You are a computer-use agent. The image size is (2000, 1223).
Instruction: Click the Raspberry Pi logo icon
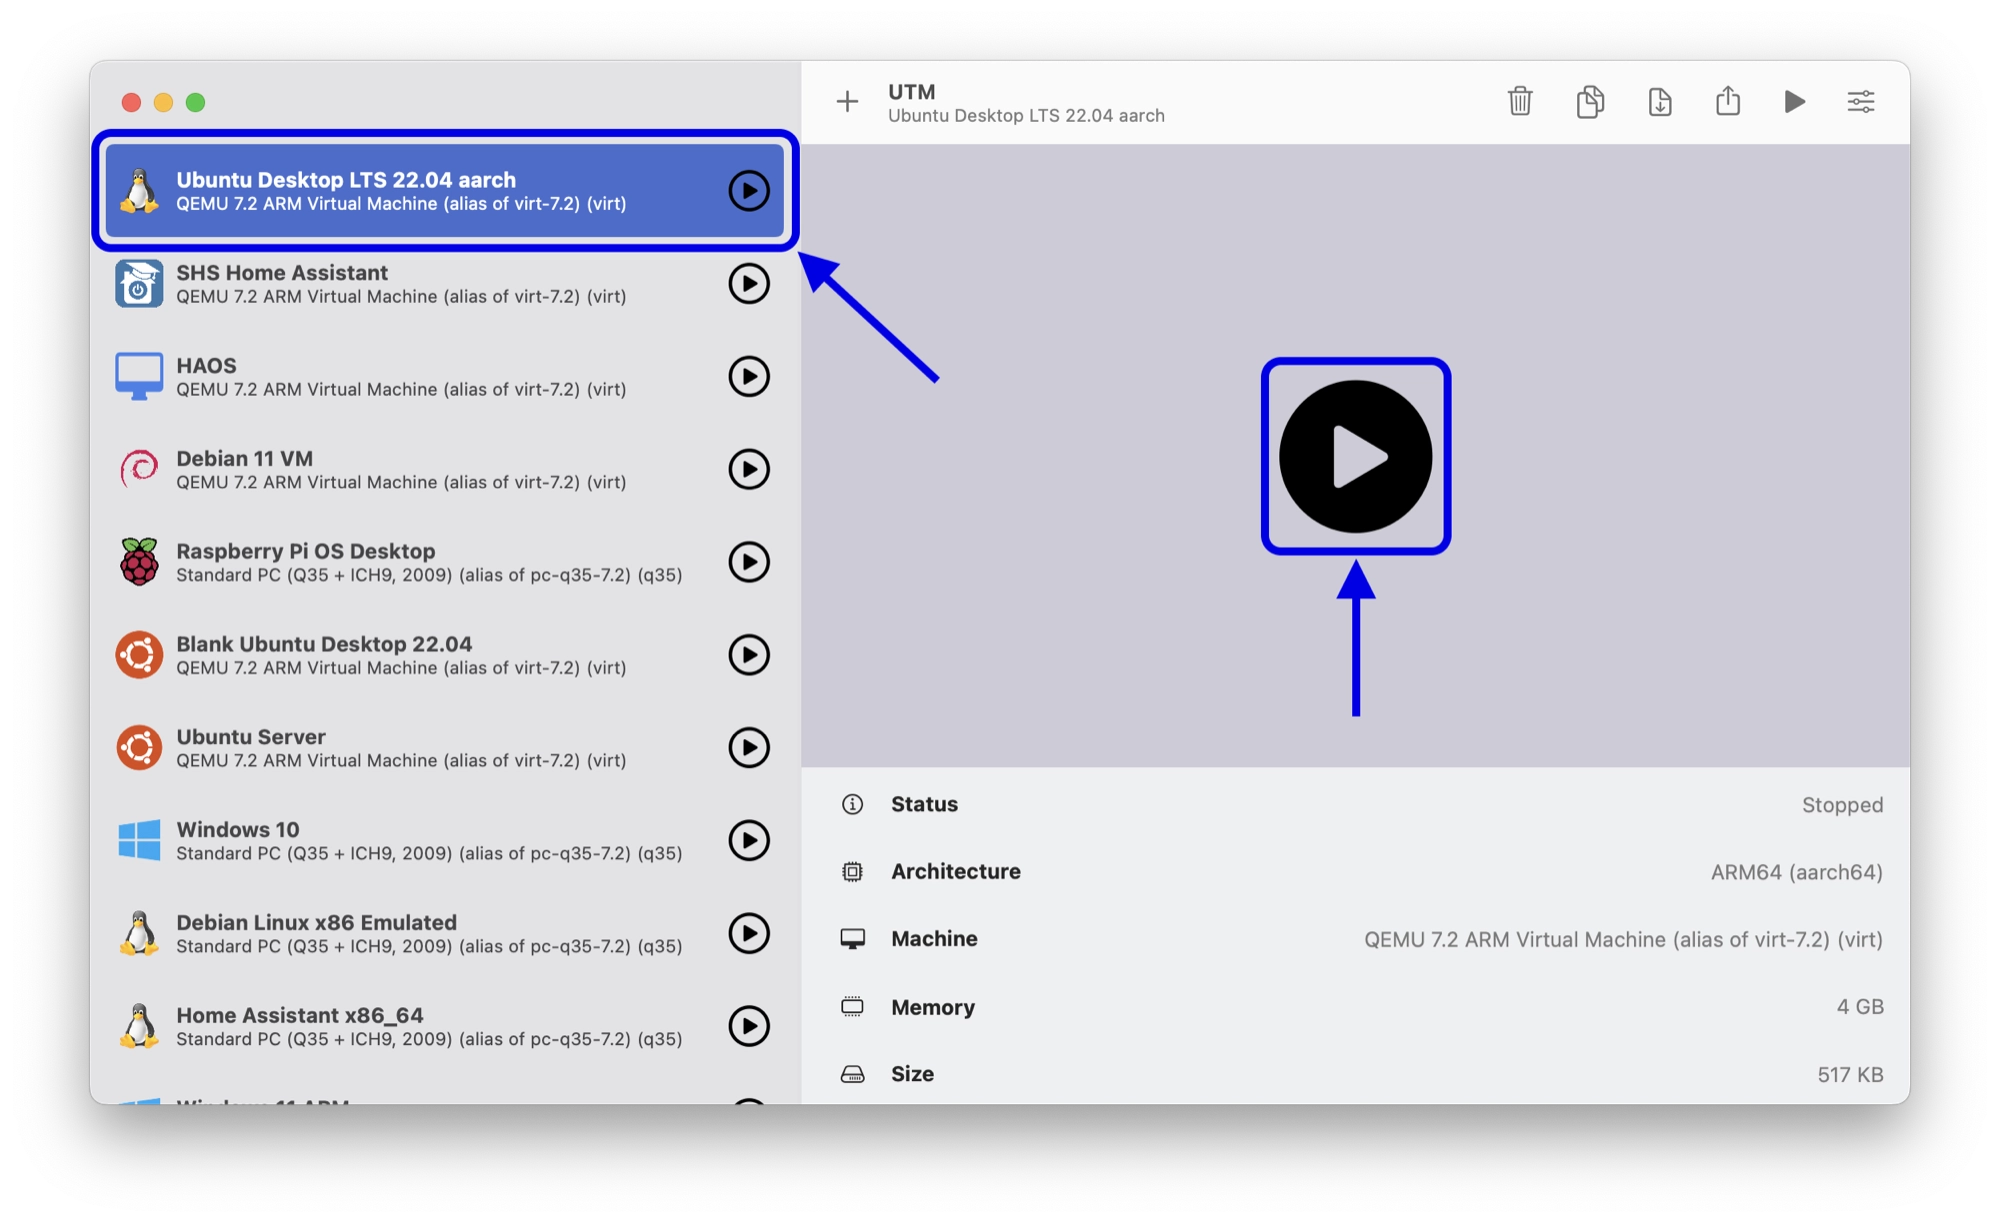tap(139, 561)
